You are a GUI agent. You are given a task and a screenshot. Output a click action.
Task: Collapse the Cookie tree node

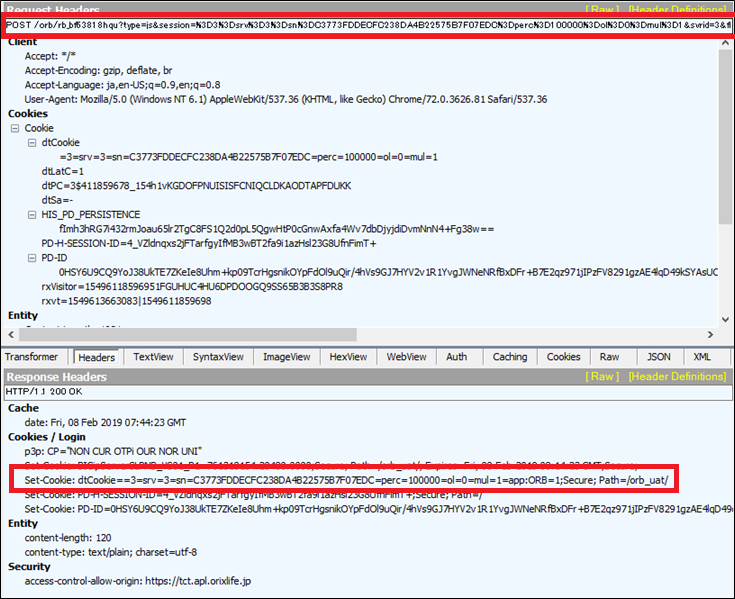pyautogui.click(x=15, y=129)
